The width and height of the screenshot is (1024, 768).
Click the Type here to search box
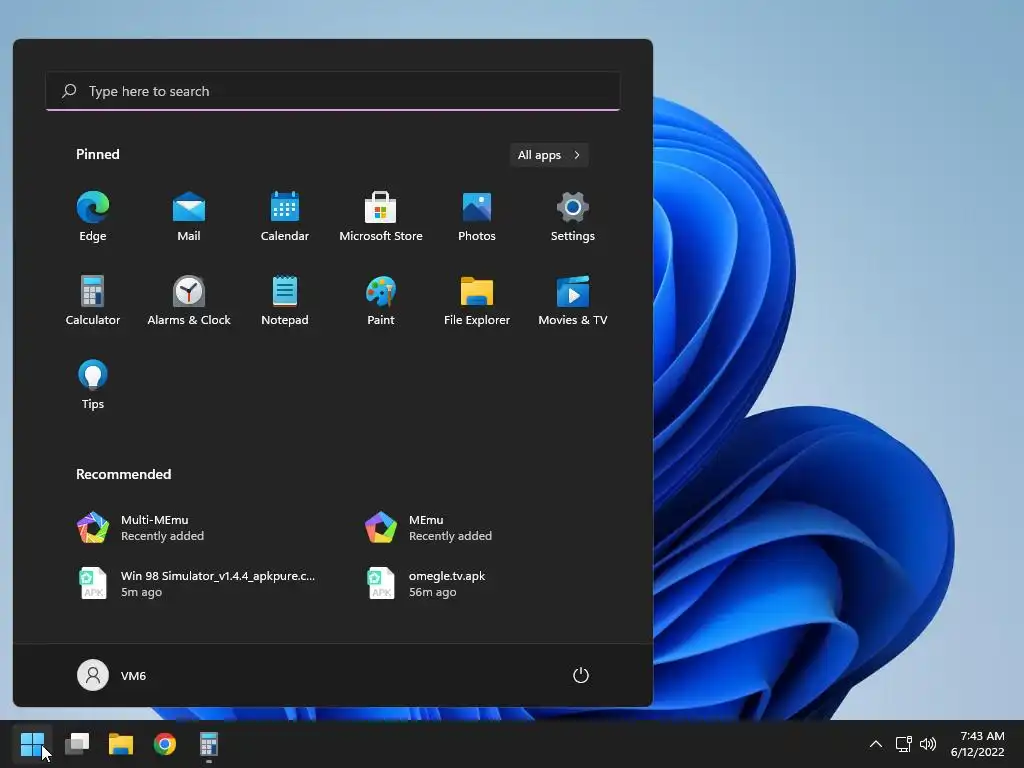click(333, 91)
